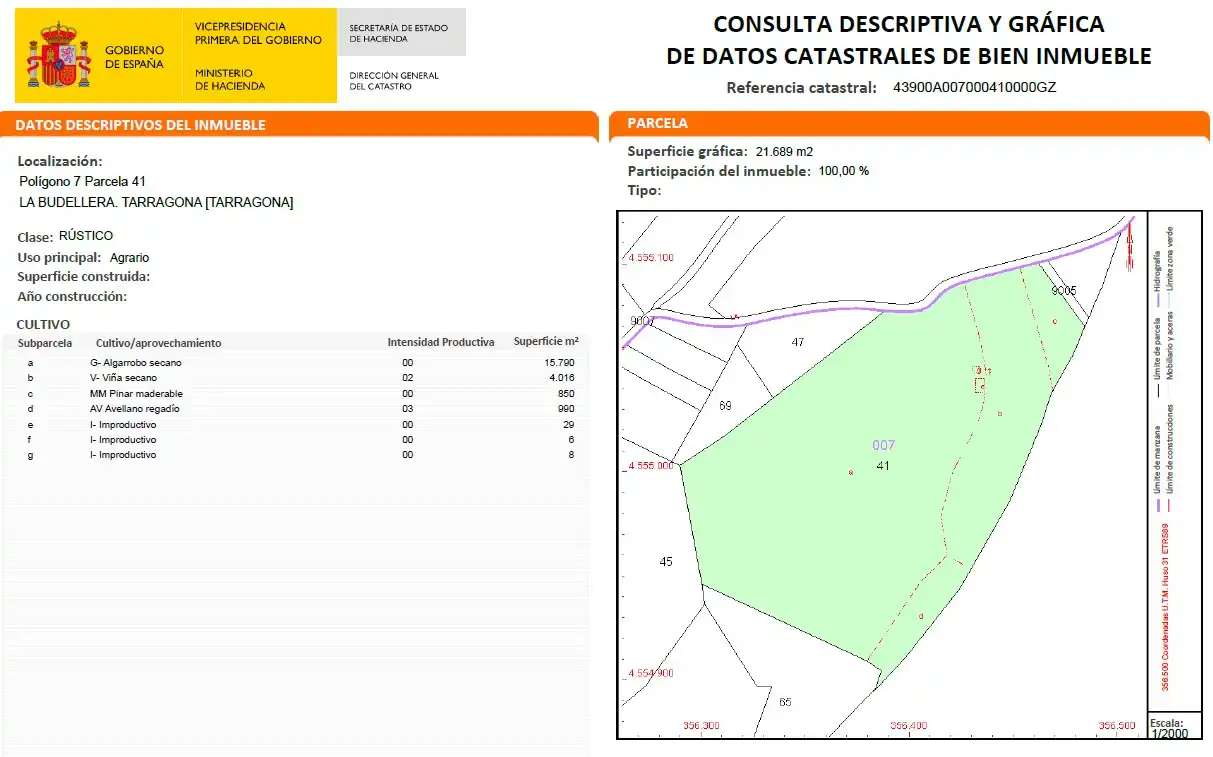Select the 'AV Avellano regadío' crop entry
The image size is (1213, 757).
coord(135,409)
